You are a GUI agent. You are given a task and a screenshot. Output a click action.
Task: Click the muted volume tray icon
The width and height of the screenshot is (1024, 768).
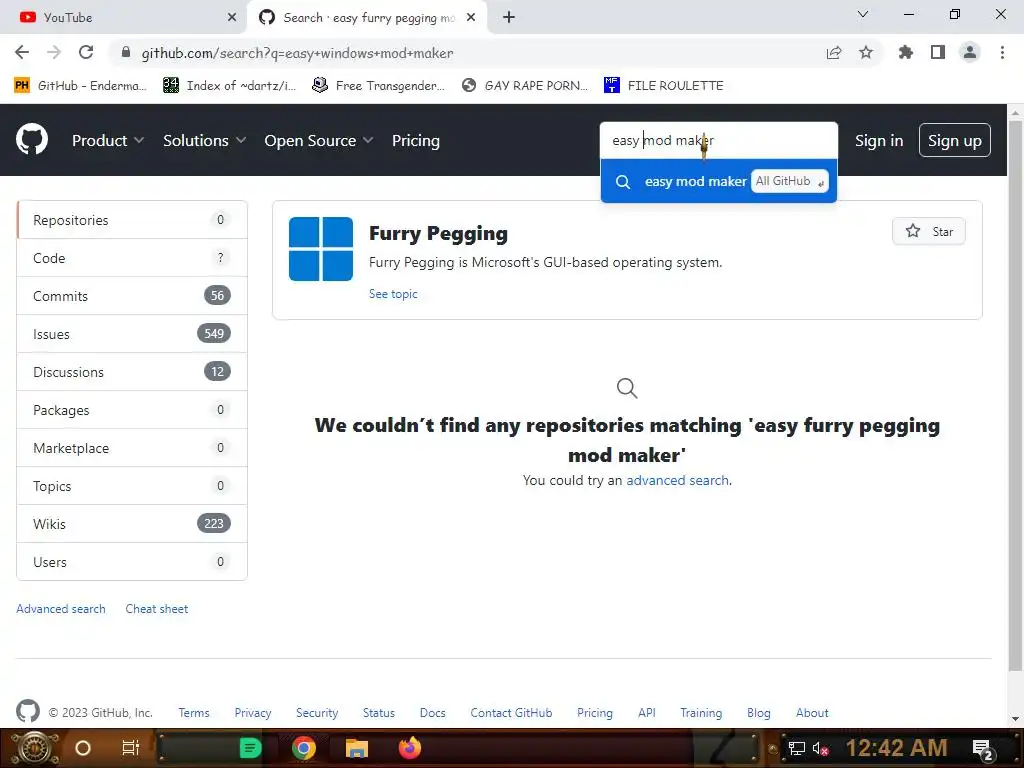point(820,748)
